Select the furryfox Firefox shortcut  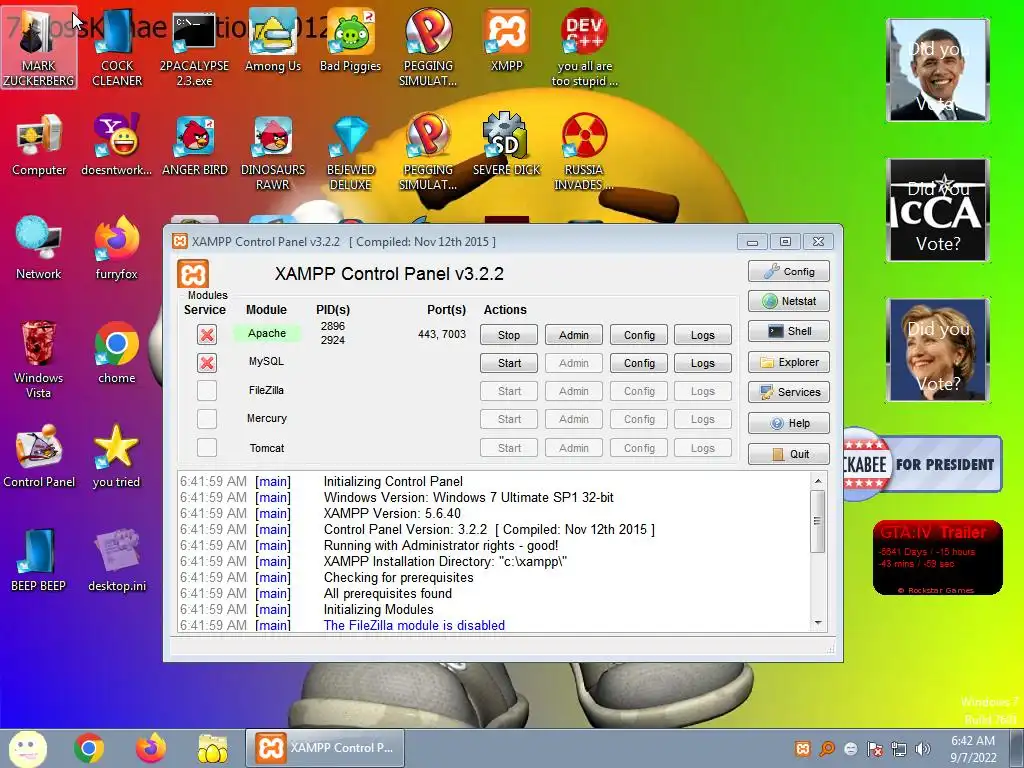116,249
